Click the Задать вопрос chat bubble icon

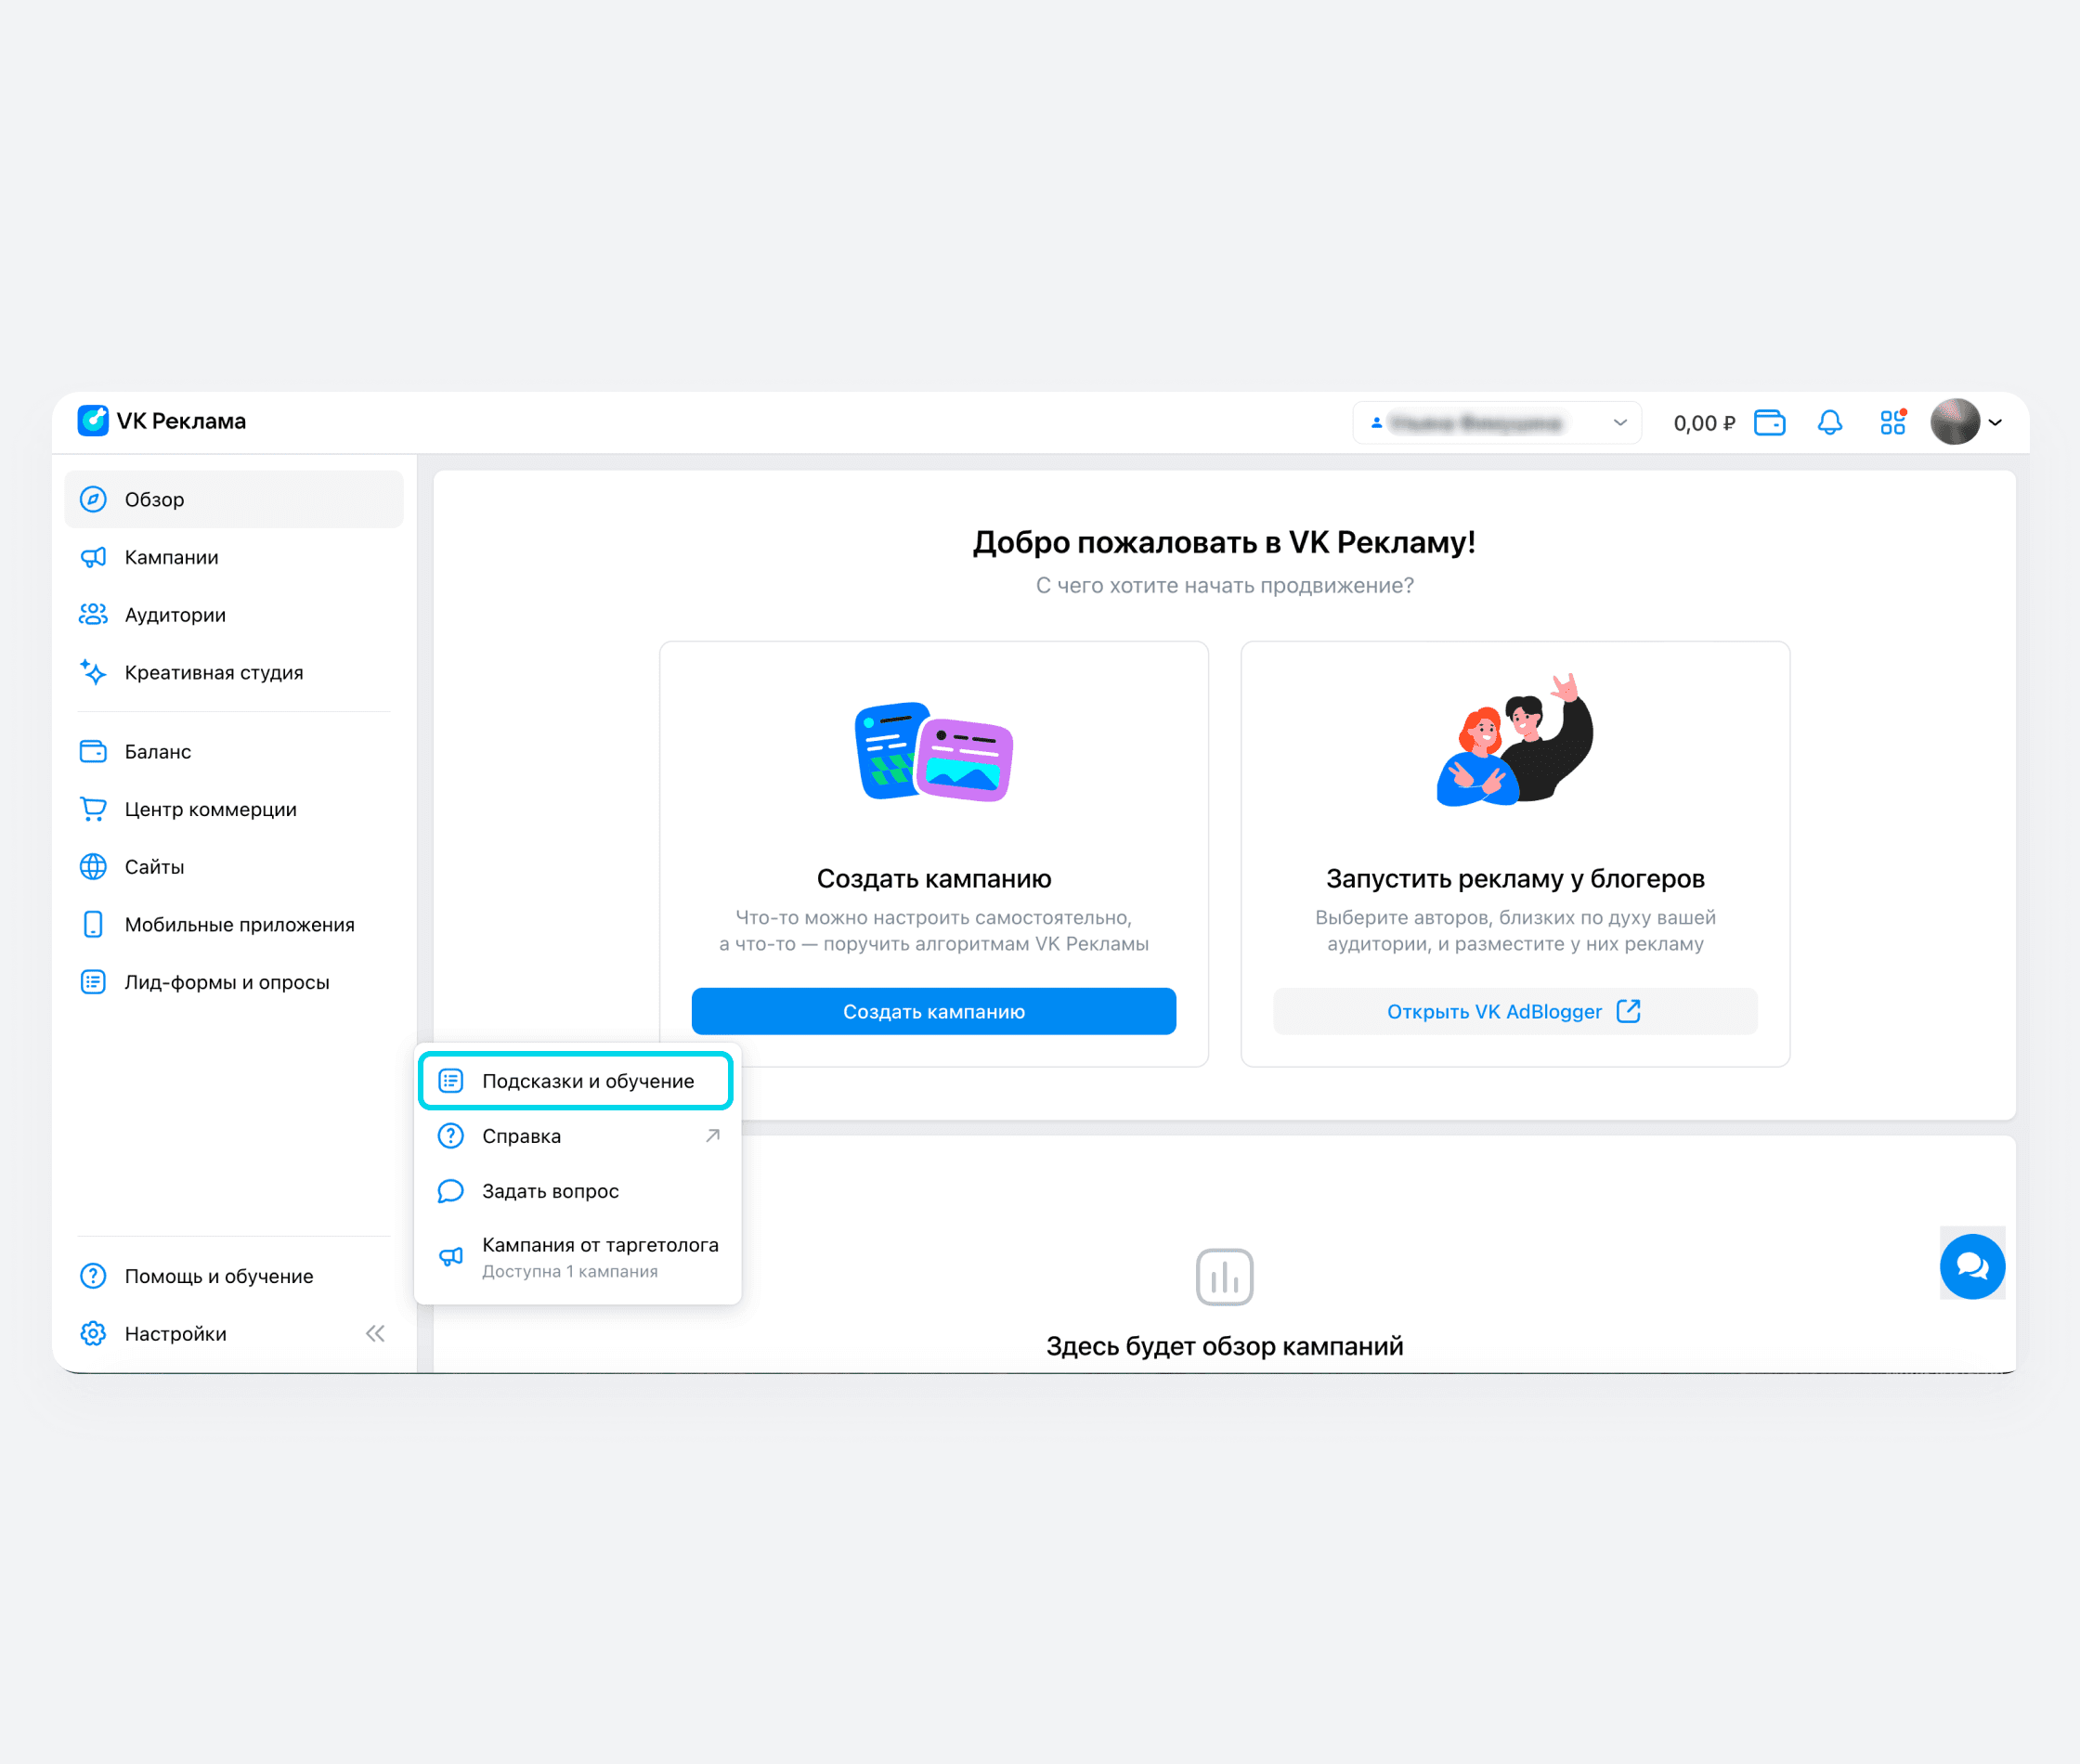click(451, 1191)
